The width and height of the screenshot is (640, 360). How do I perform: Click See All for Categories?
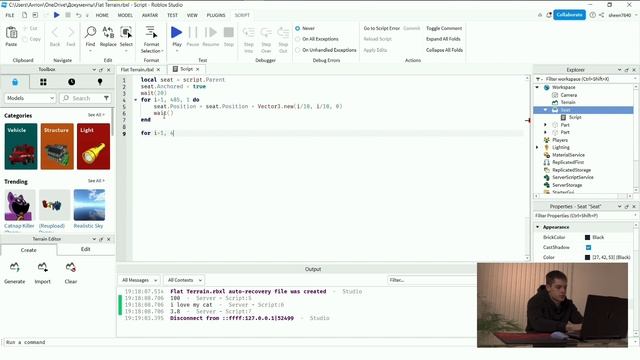(96, 115)
